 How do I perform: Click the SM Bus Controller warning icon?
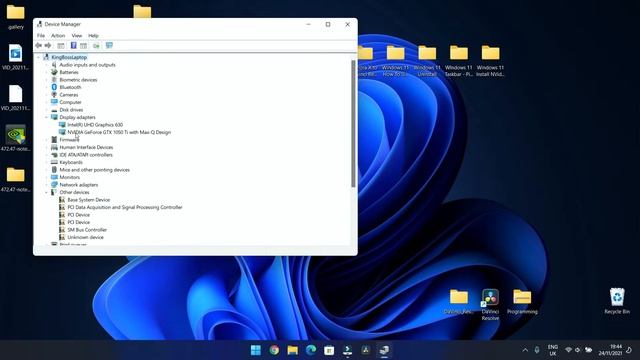(x=62, y=230)
